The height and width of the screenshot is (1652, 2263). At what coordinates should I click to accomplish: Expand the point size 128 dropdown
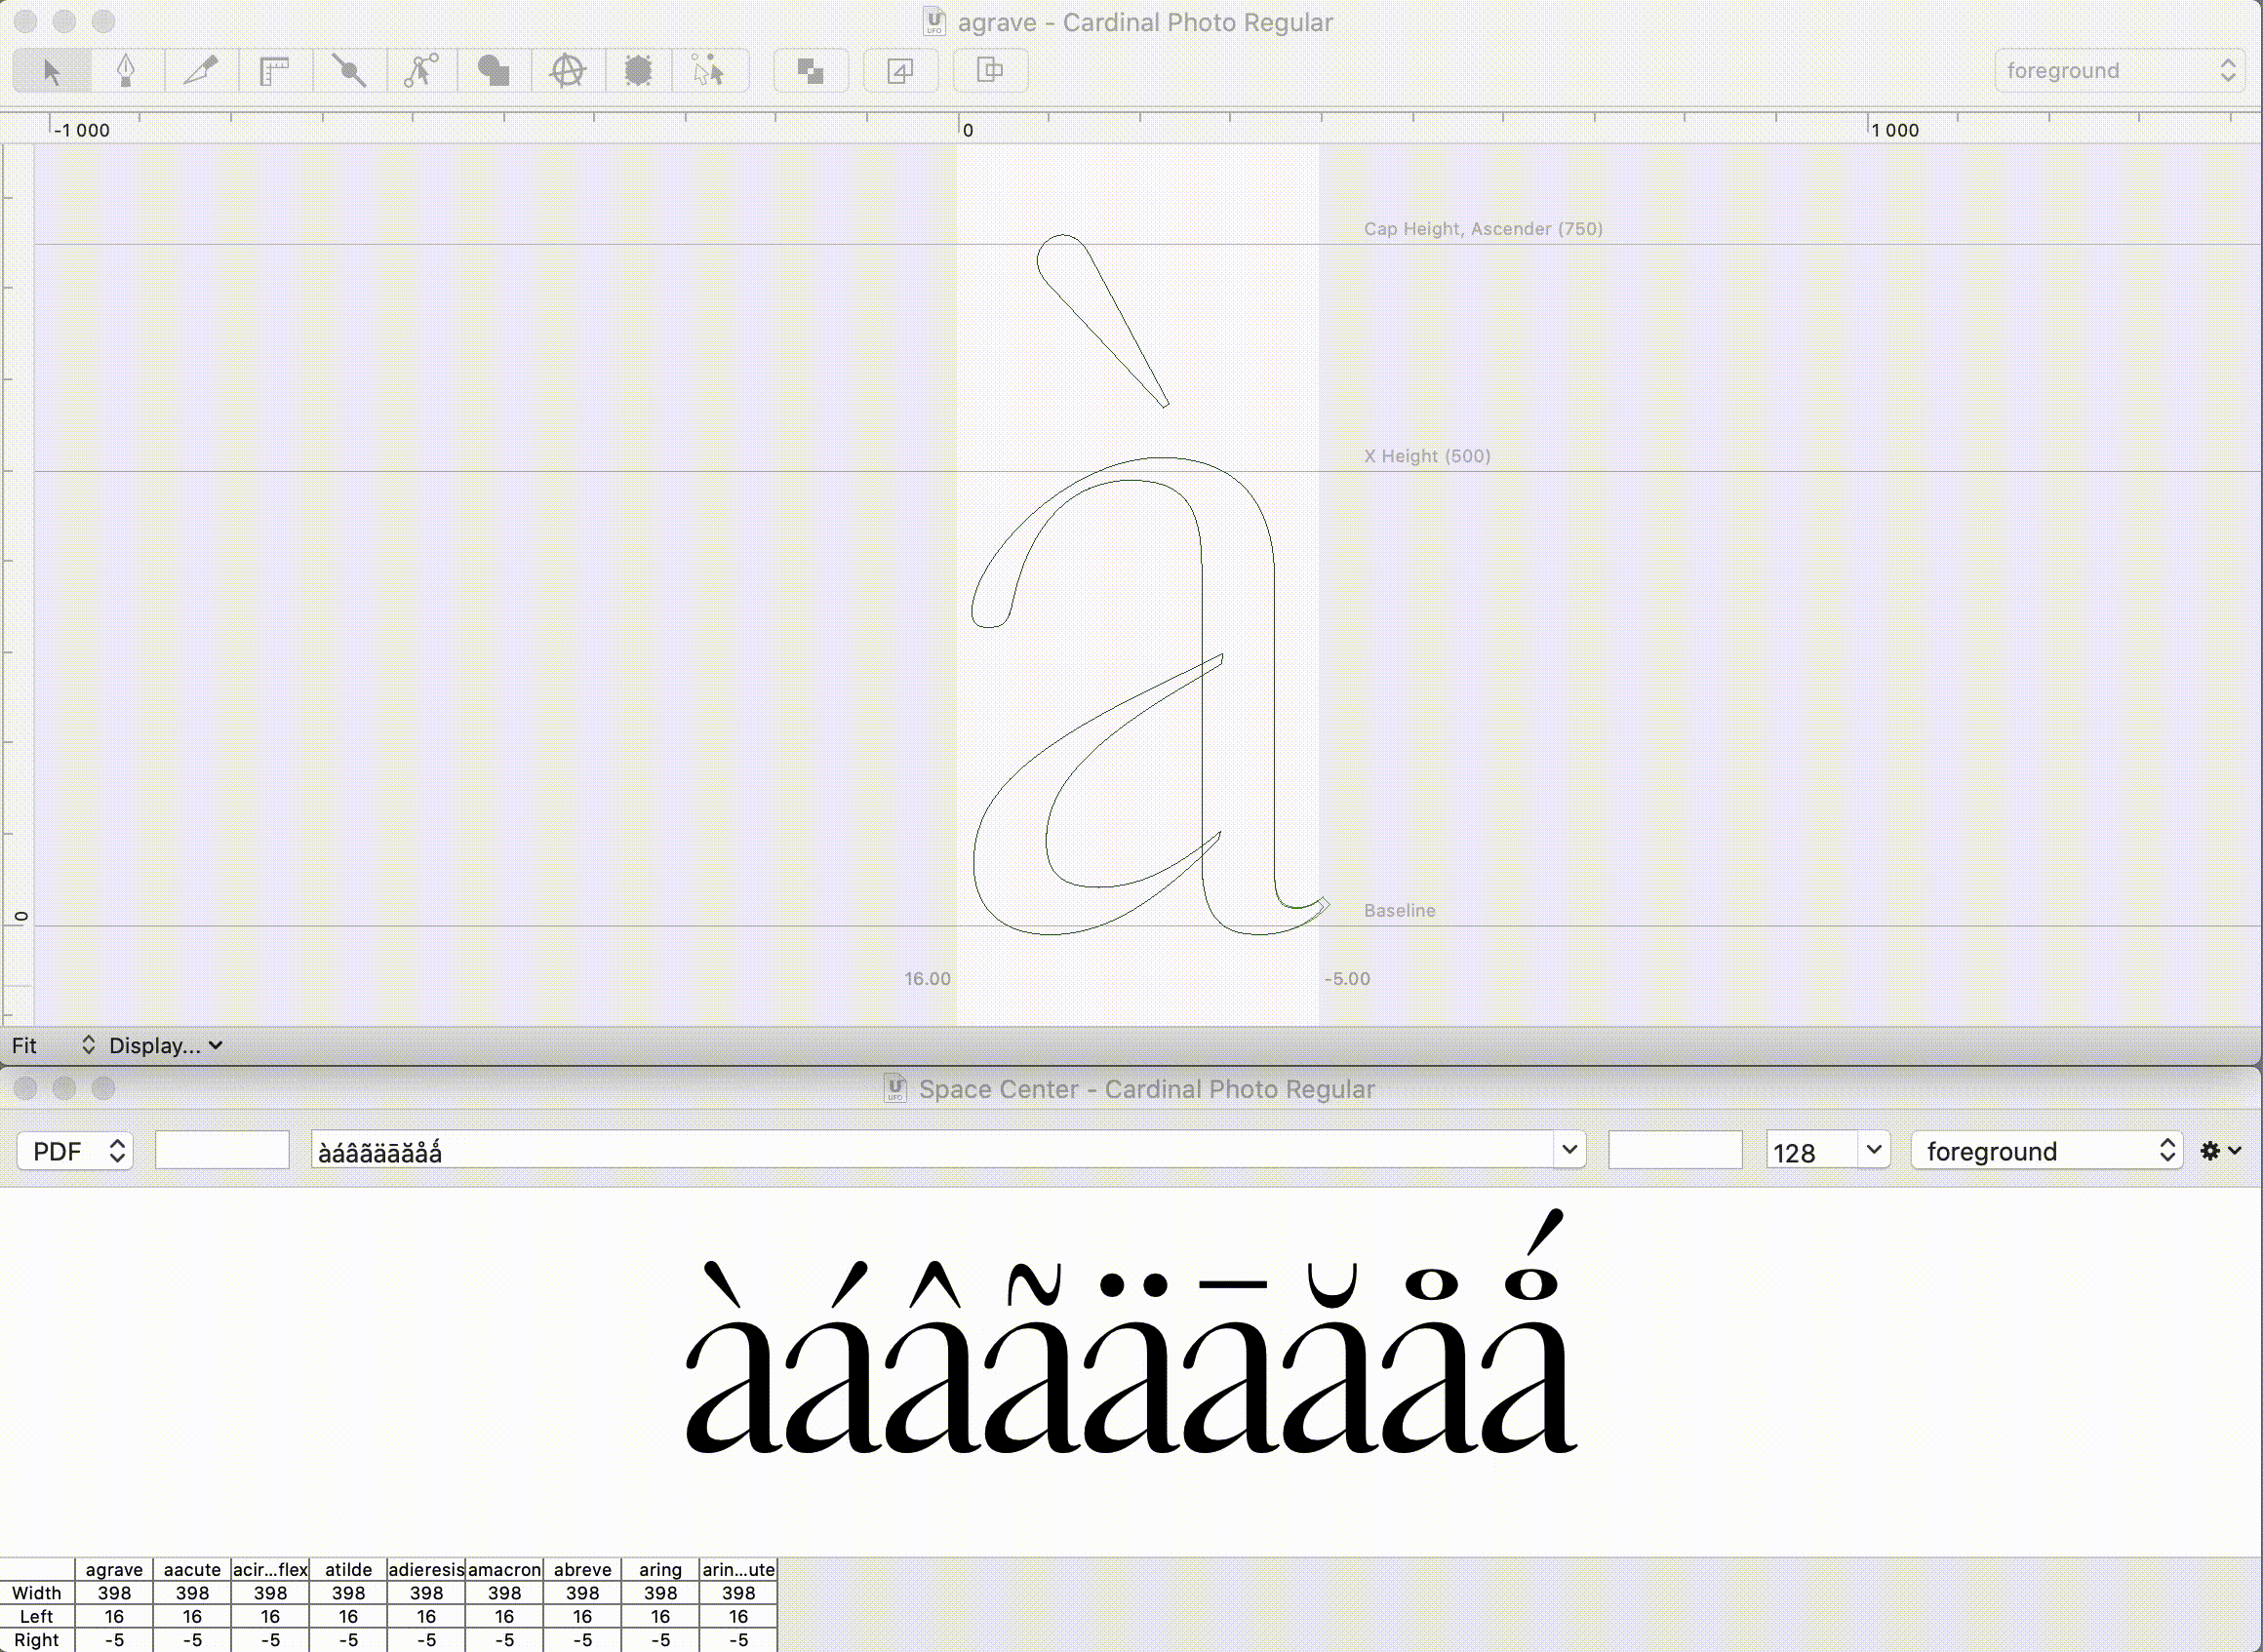pyautogui.click(x=1874, y=1150)
